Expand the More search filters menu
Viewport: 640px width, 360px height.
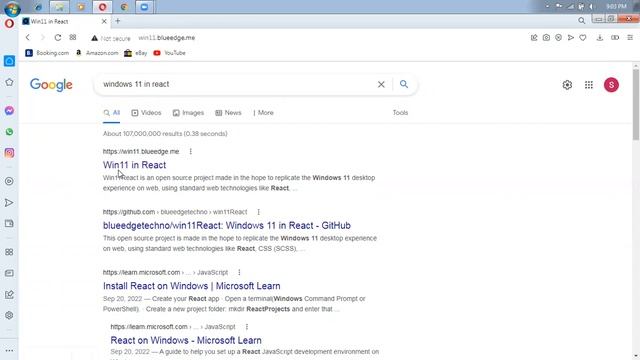tap(263, 113)
